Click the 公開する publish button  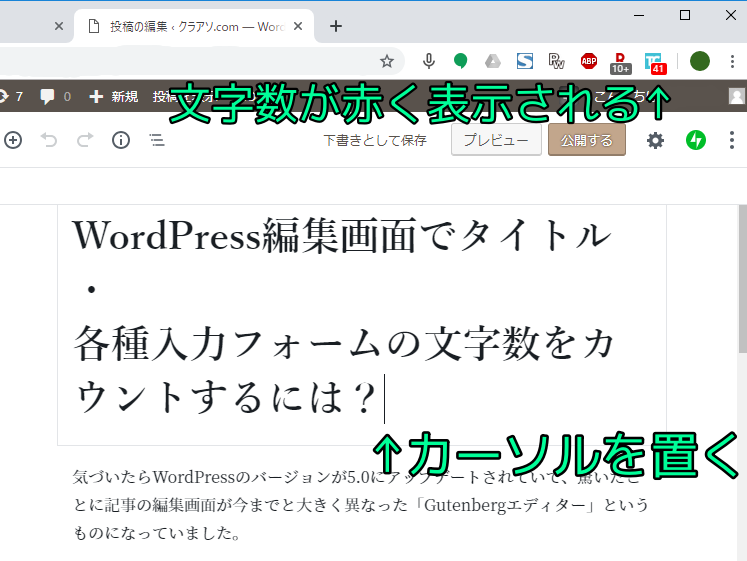586,140
